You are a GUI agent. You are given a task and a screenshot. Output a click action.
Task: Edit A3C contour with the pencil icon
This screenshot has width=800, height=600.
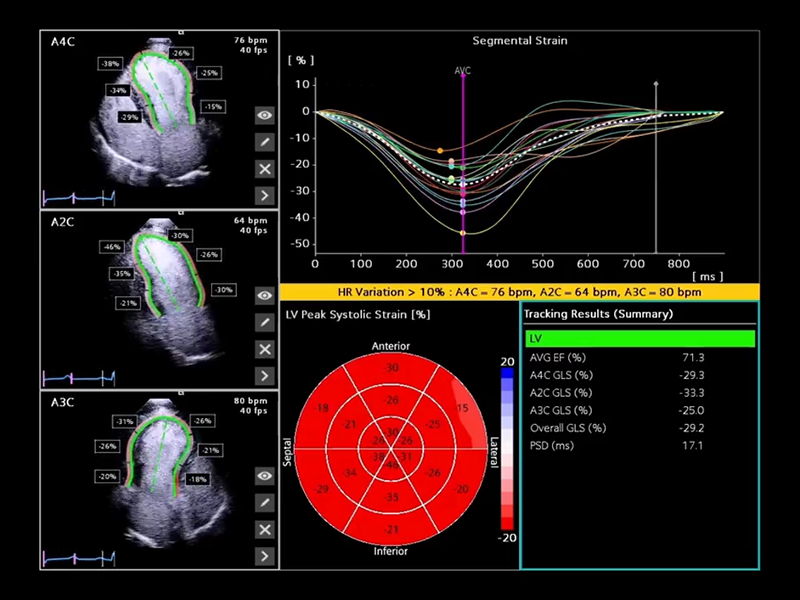pos(264,502)
